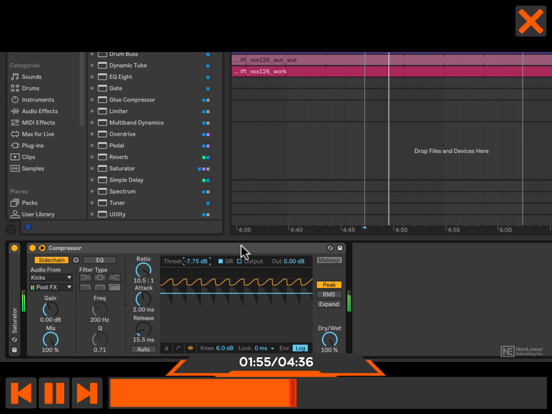Viewport: 552px width, 414px height.
Task: Toggle the Output display checkbox
Action: [x=239, y=262]
